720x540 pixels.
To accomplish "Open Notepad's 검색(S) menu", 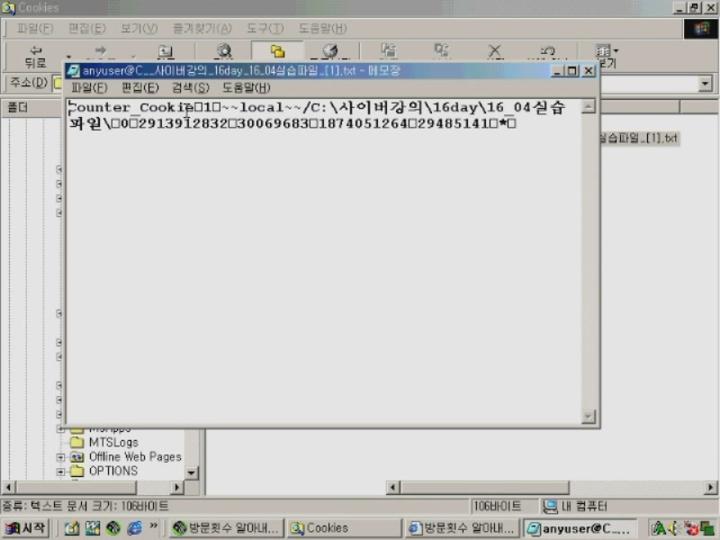I will [190, 88].
